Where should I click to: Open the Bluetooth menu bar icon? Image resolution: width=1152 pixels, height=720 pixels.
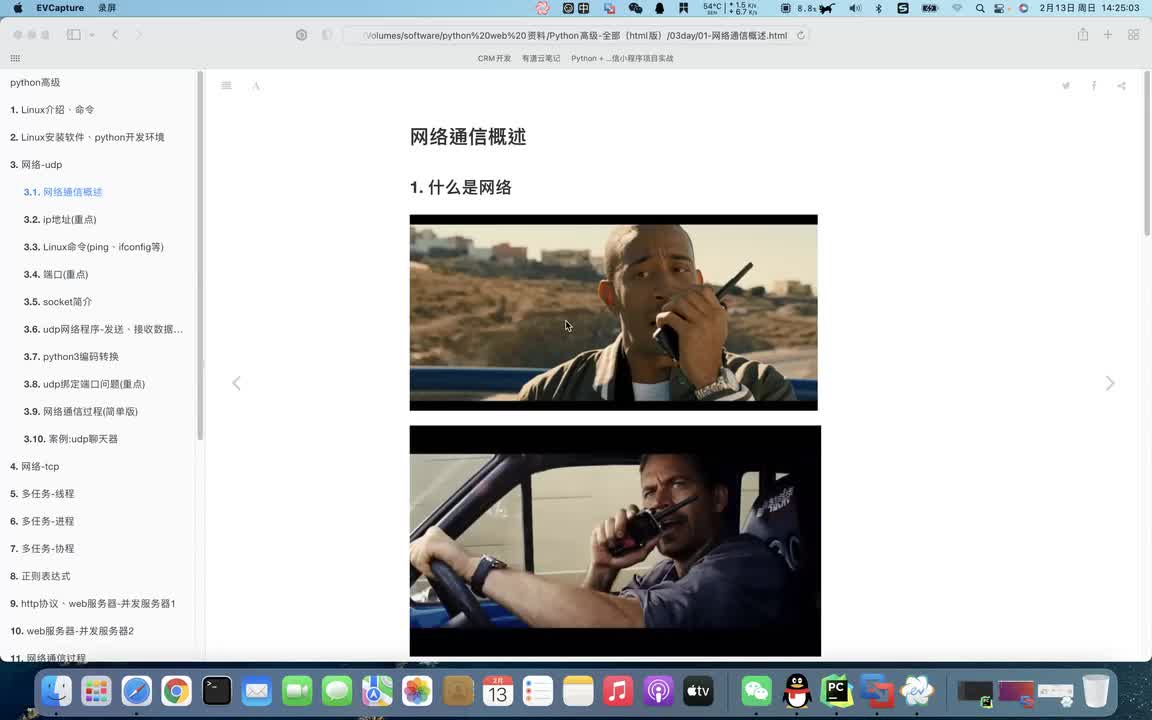pyautogui.click(x=879, y=8)
